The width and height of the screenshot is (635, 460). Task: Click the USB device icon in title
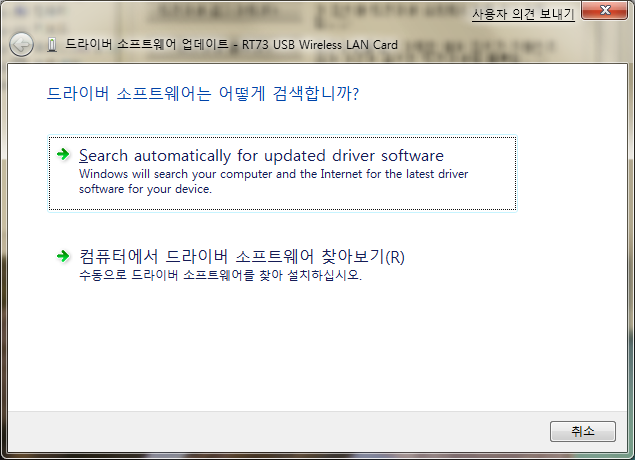52,44
